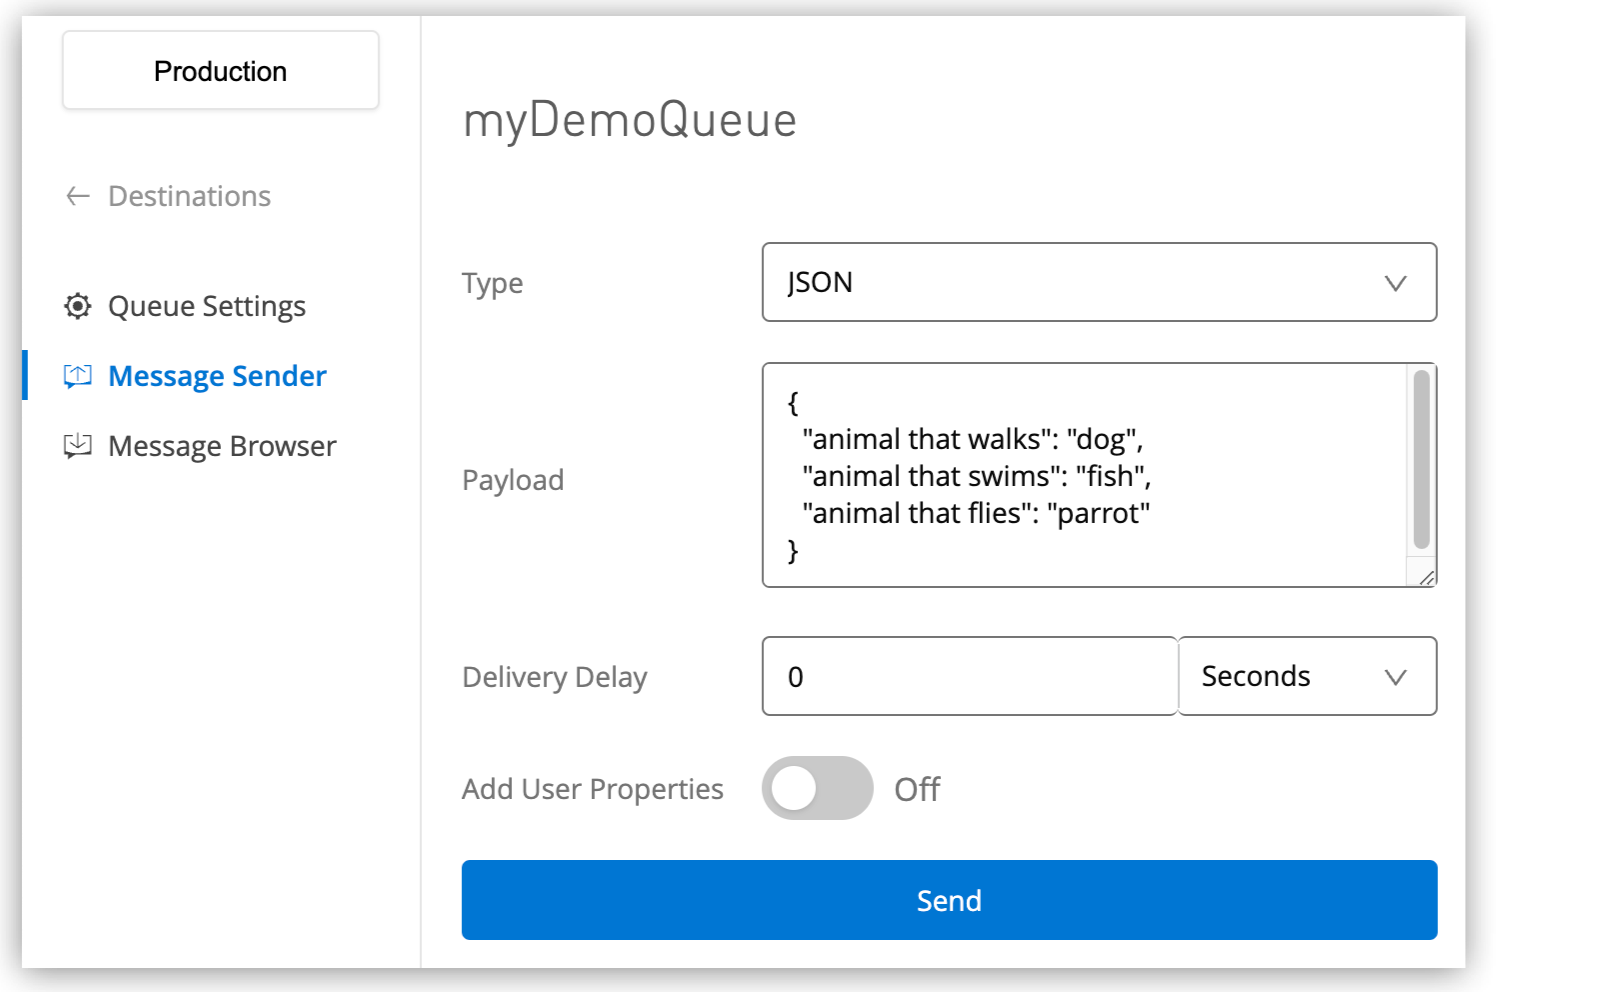This screenshot has width=1620, height=992.
Task: Click the chevron on the Type selector
Action: click(1397, 283)
